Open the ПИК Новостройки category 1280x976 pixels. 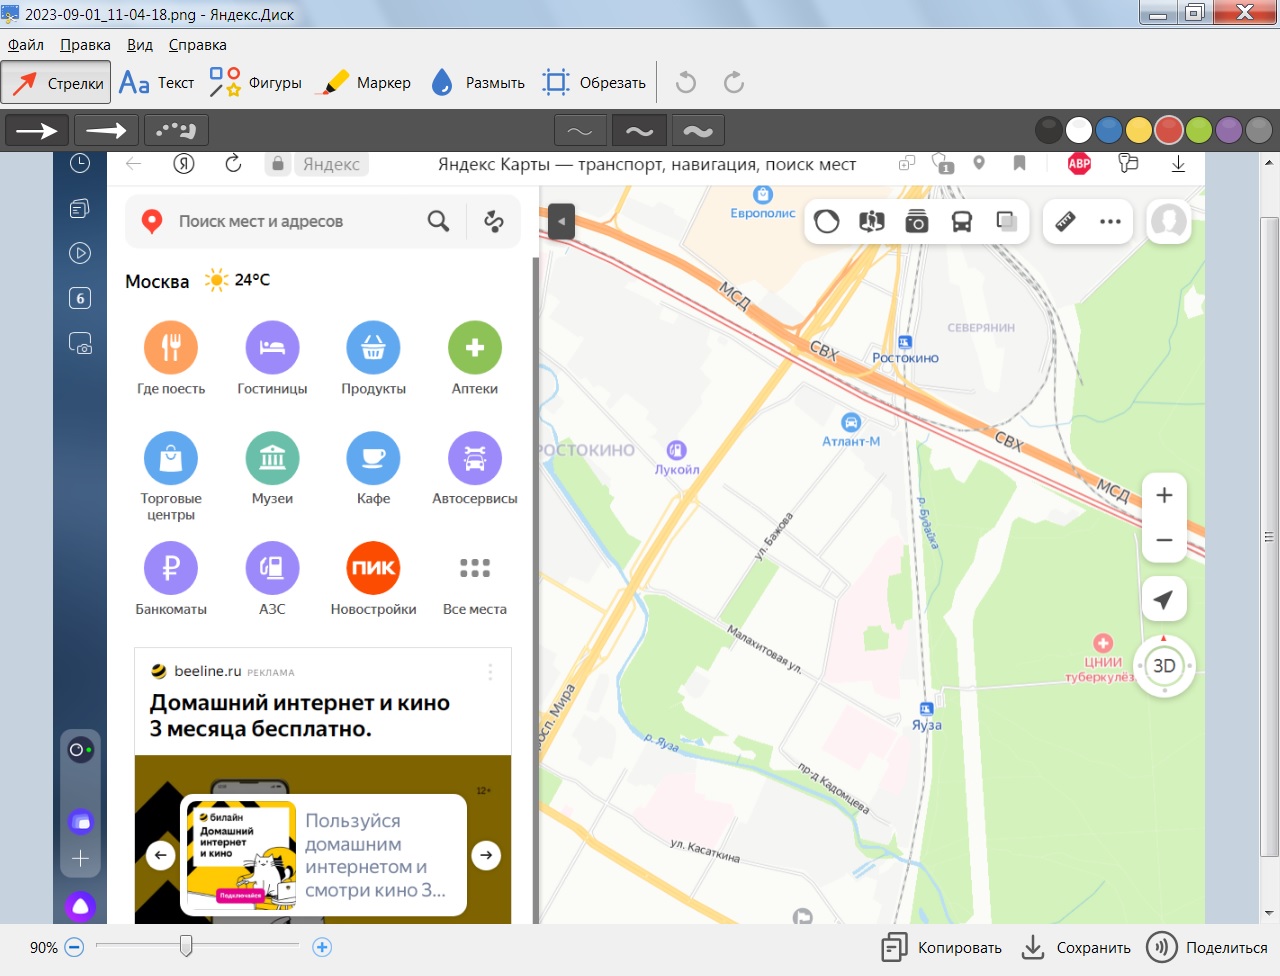click(373, 579)
